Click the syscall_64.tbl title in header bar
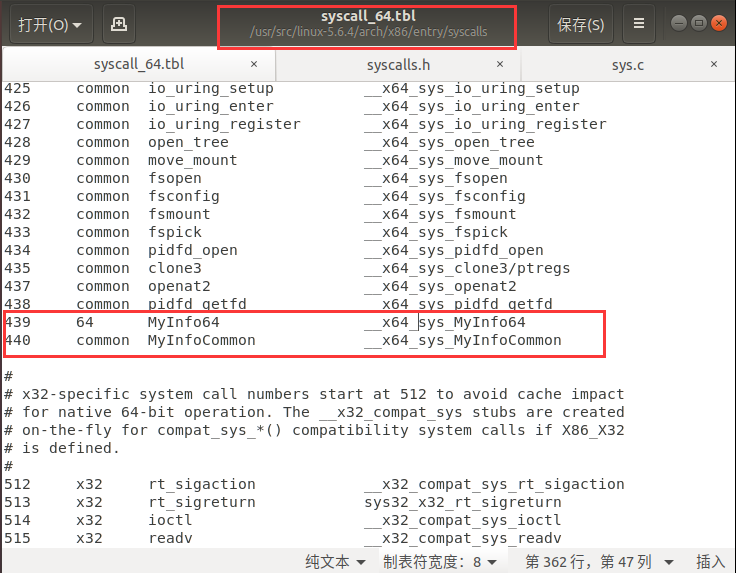Image resolution: width=736 pixels, height=573 pixels. click(x=368, y=16)
